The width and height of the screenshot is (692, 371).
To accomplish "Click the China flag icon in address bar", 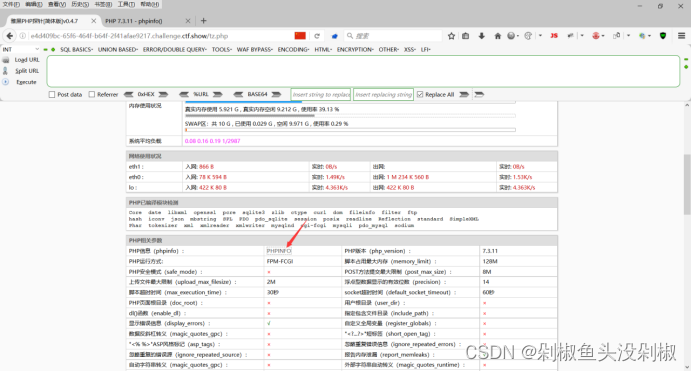I will click(x=300, y=36).
